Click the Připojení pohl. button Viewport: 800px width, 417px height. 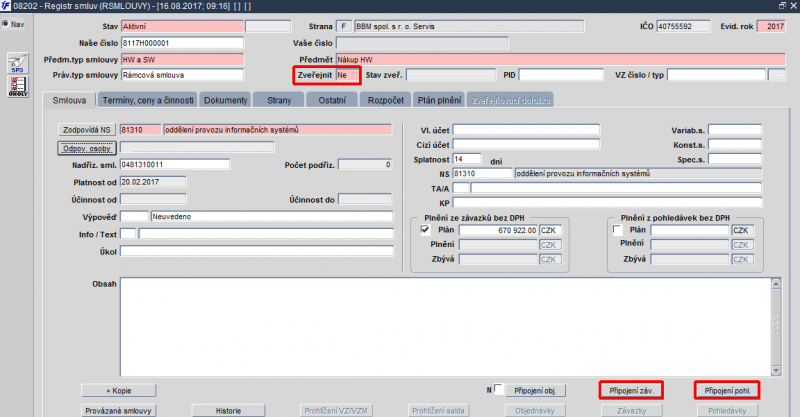point(727,390)
